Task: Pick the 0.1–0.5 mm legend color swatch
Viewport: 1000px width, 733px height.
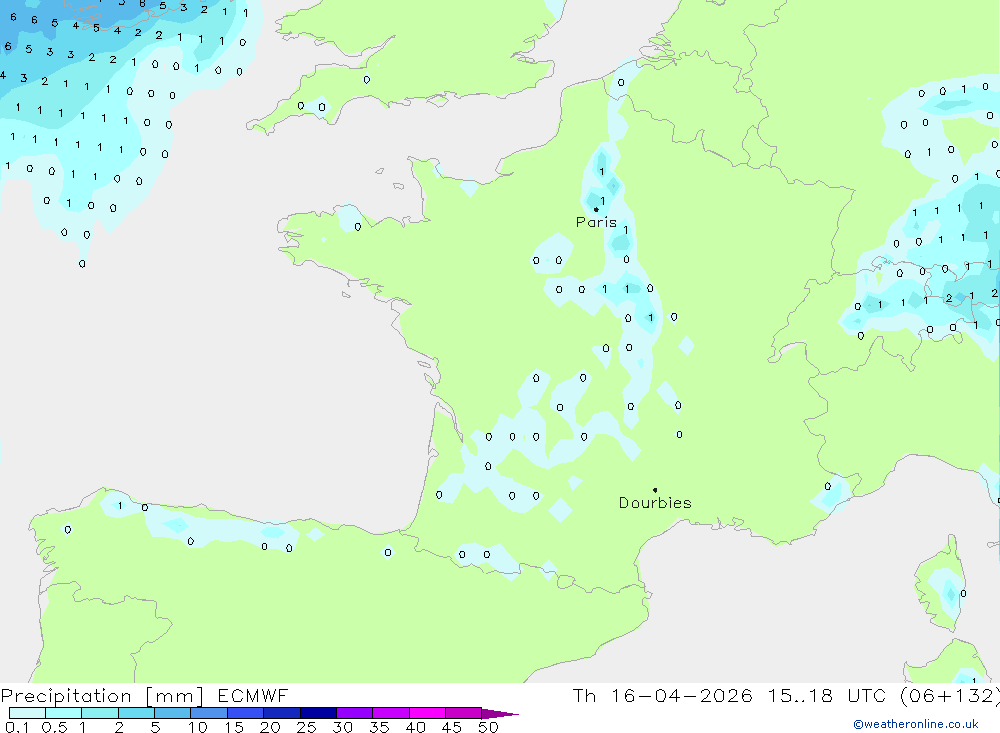Action: (27, 713)
